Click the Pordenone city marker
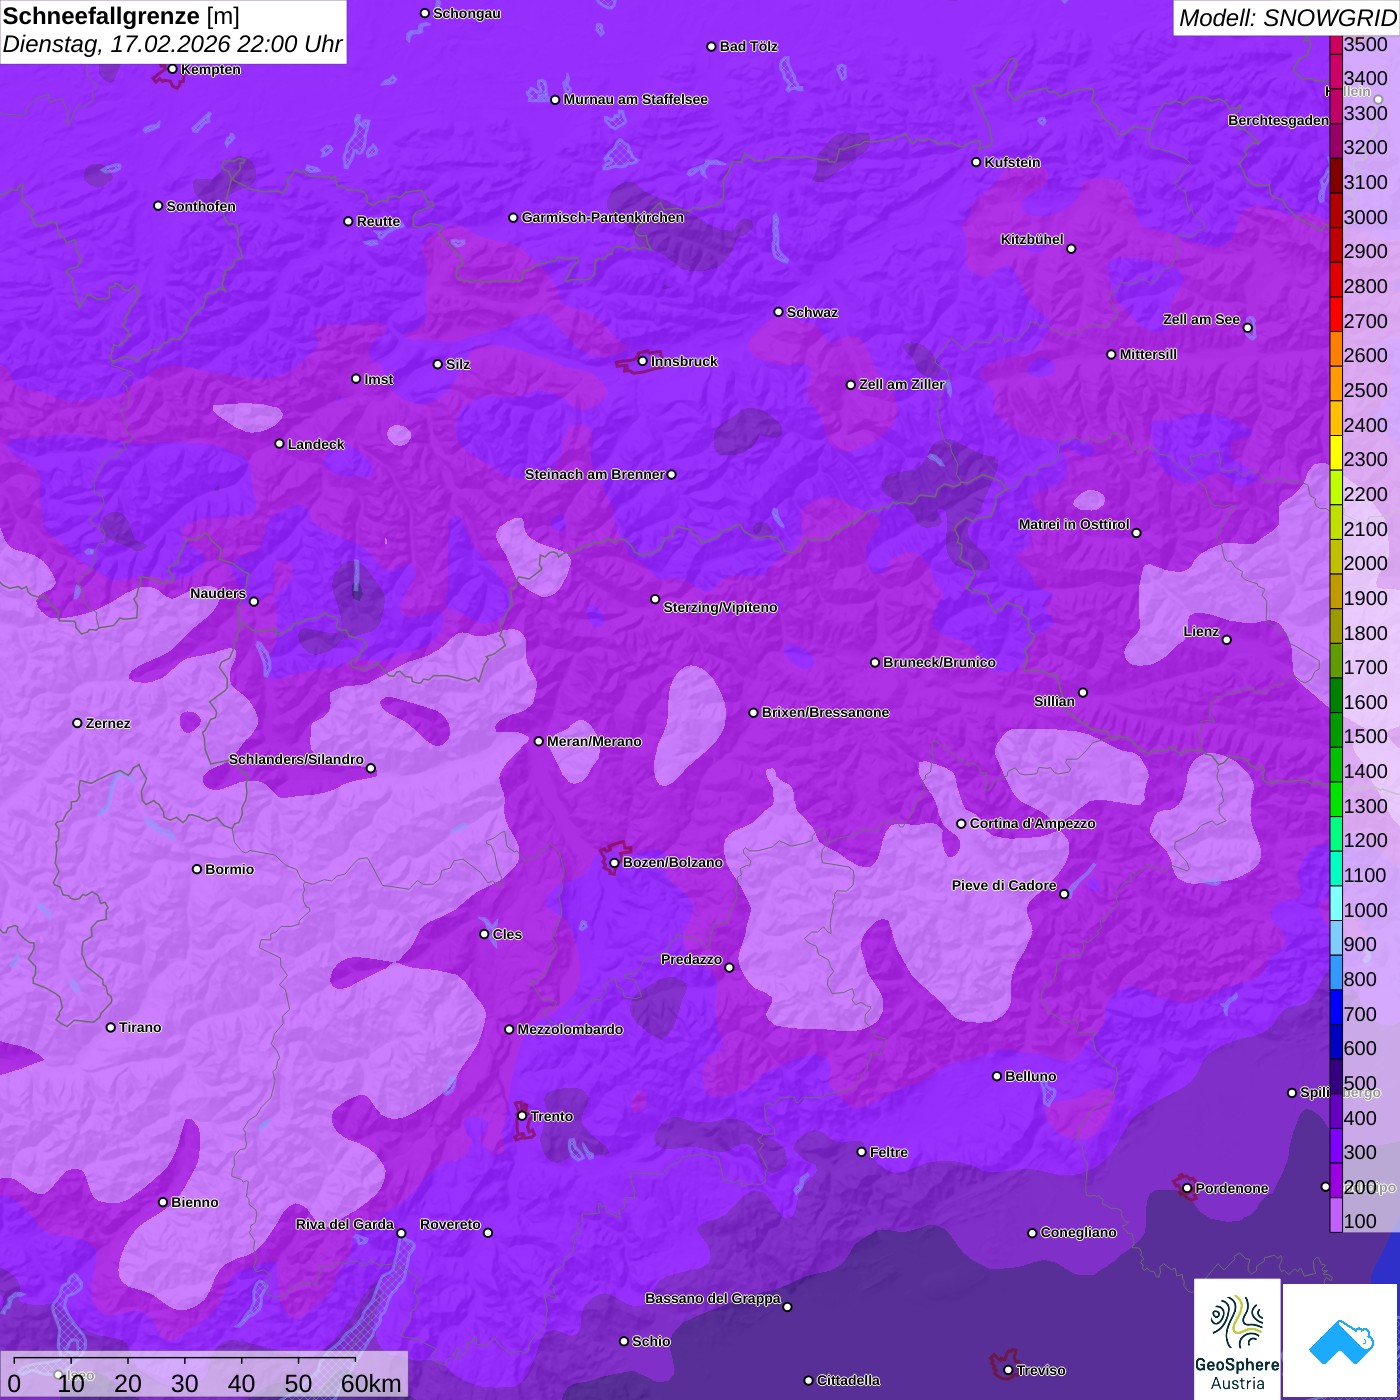 click(x=1187, y=1188)
